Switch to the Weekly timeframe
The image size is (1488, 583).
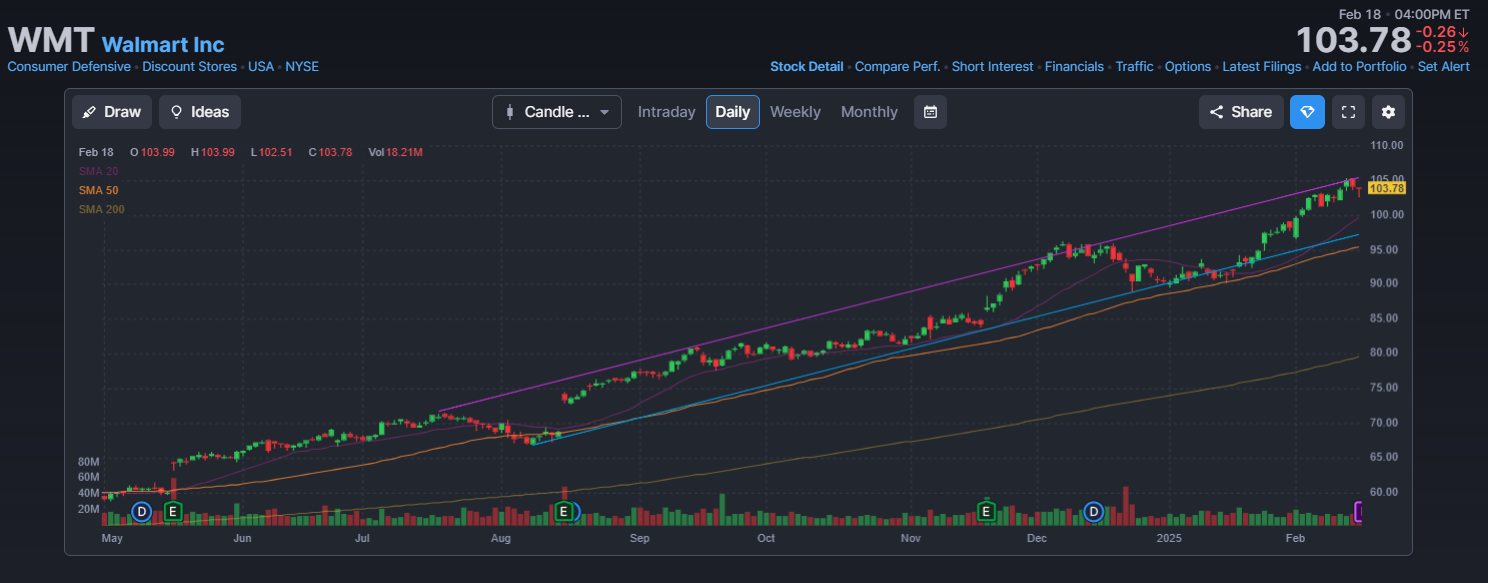795,112
